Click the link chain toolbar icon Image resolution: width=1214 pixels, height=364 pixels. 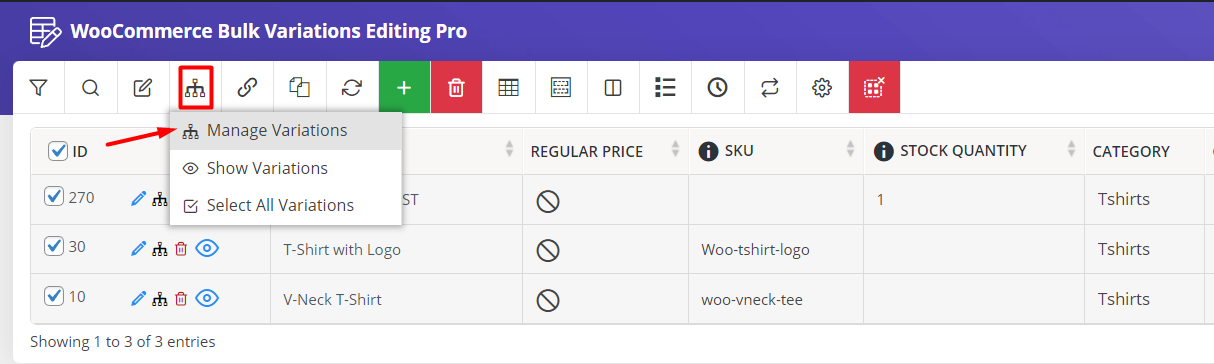tap(247, 88)
